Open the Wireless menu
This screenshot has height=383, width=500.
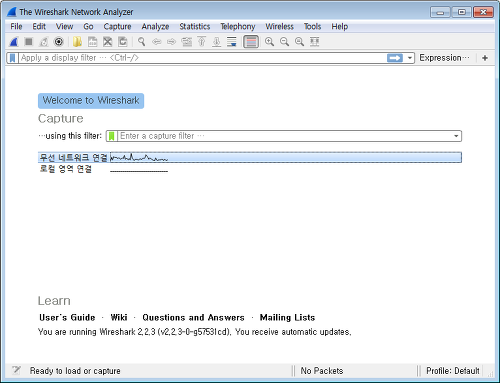click(x=279, y=26)
